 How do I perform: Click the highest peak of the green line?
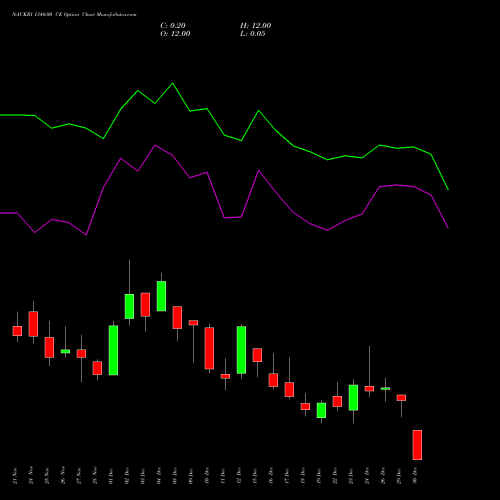[x=173, y=83]
